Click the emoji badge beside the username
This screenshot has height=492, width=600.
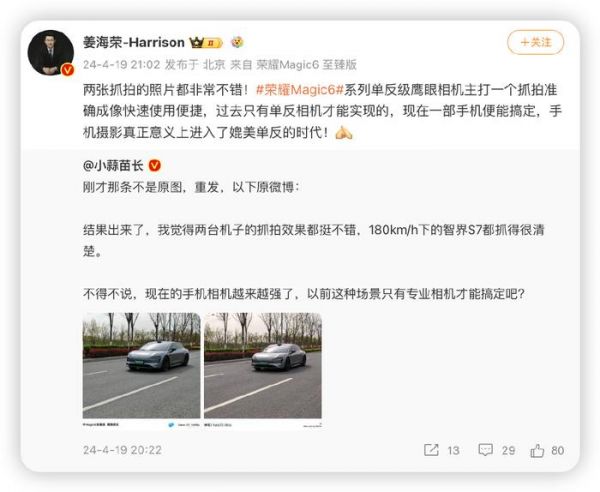point(237,42)
